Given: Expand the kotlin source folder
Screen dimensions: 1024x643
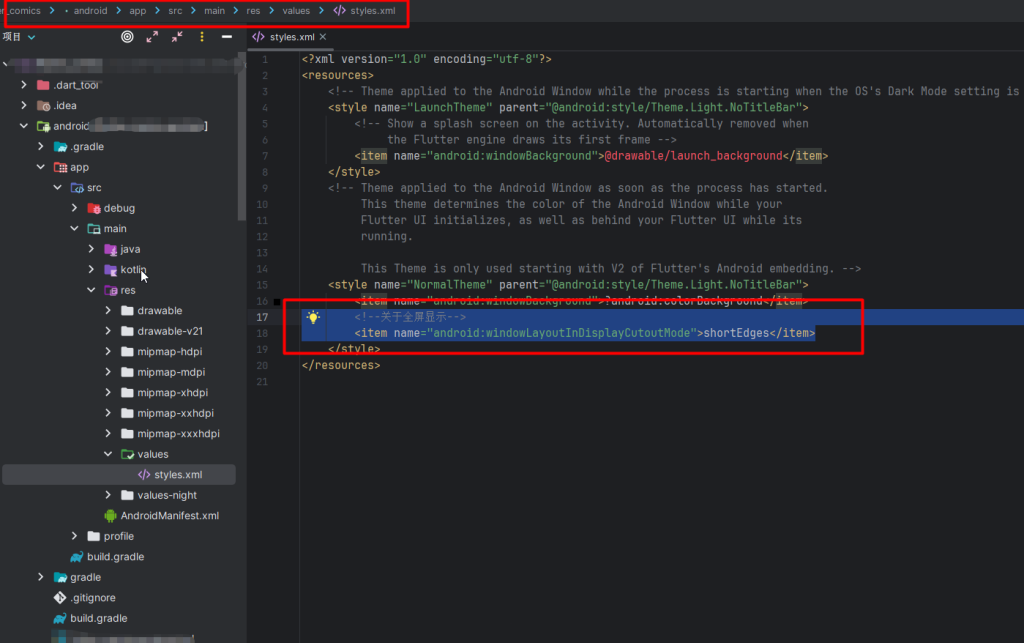Looking at the screenshot, I should (91, 270).
